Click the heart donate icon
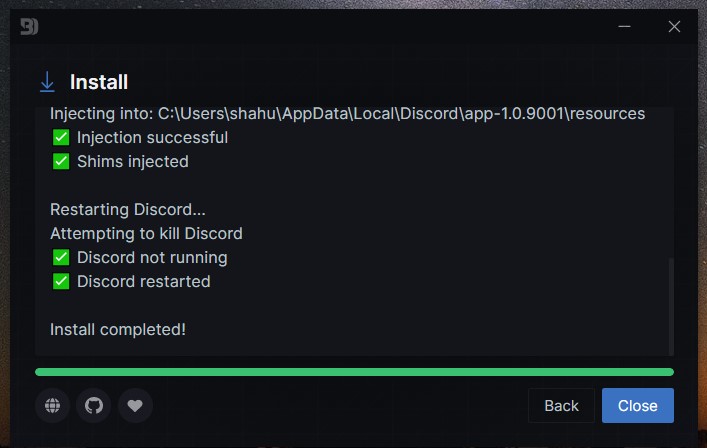The image size is (707, 448). coord(135,405)
